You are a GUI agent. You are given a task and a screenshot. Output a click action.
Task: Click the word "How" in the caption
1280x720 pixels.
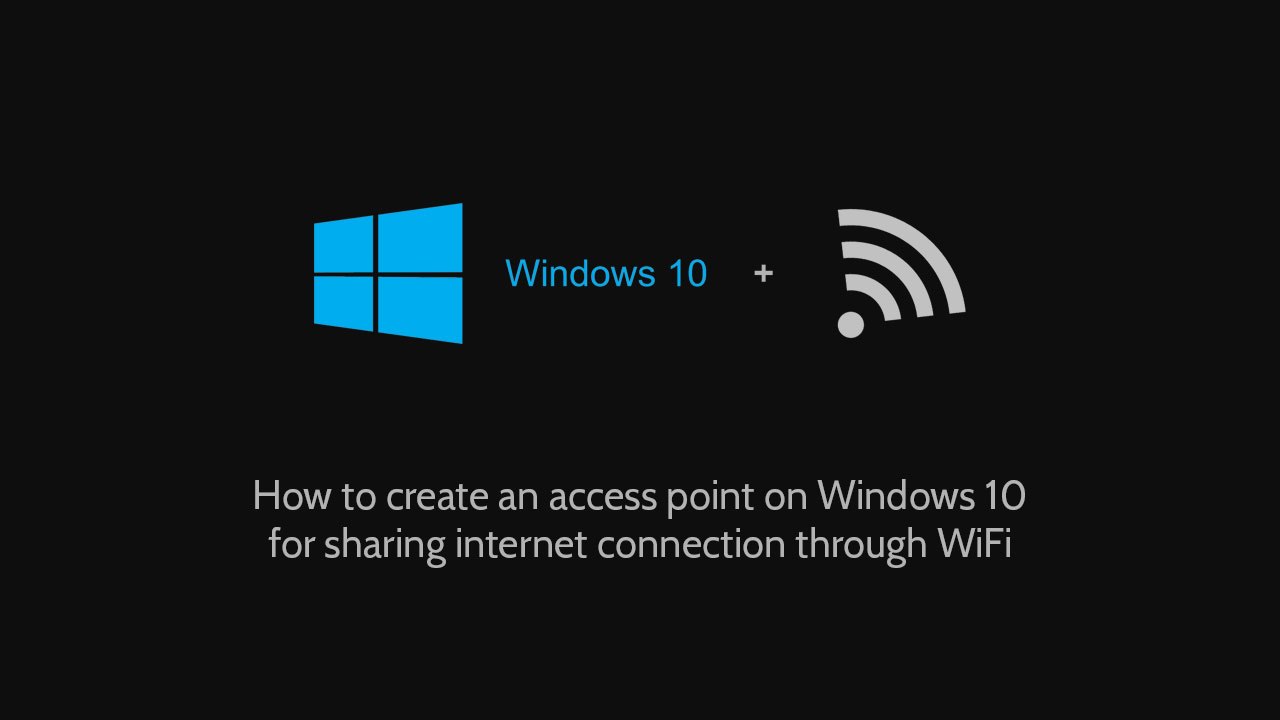(284, 495)
